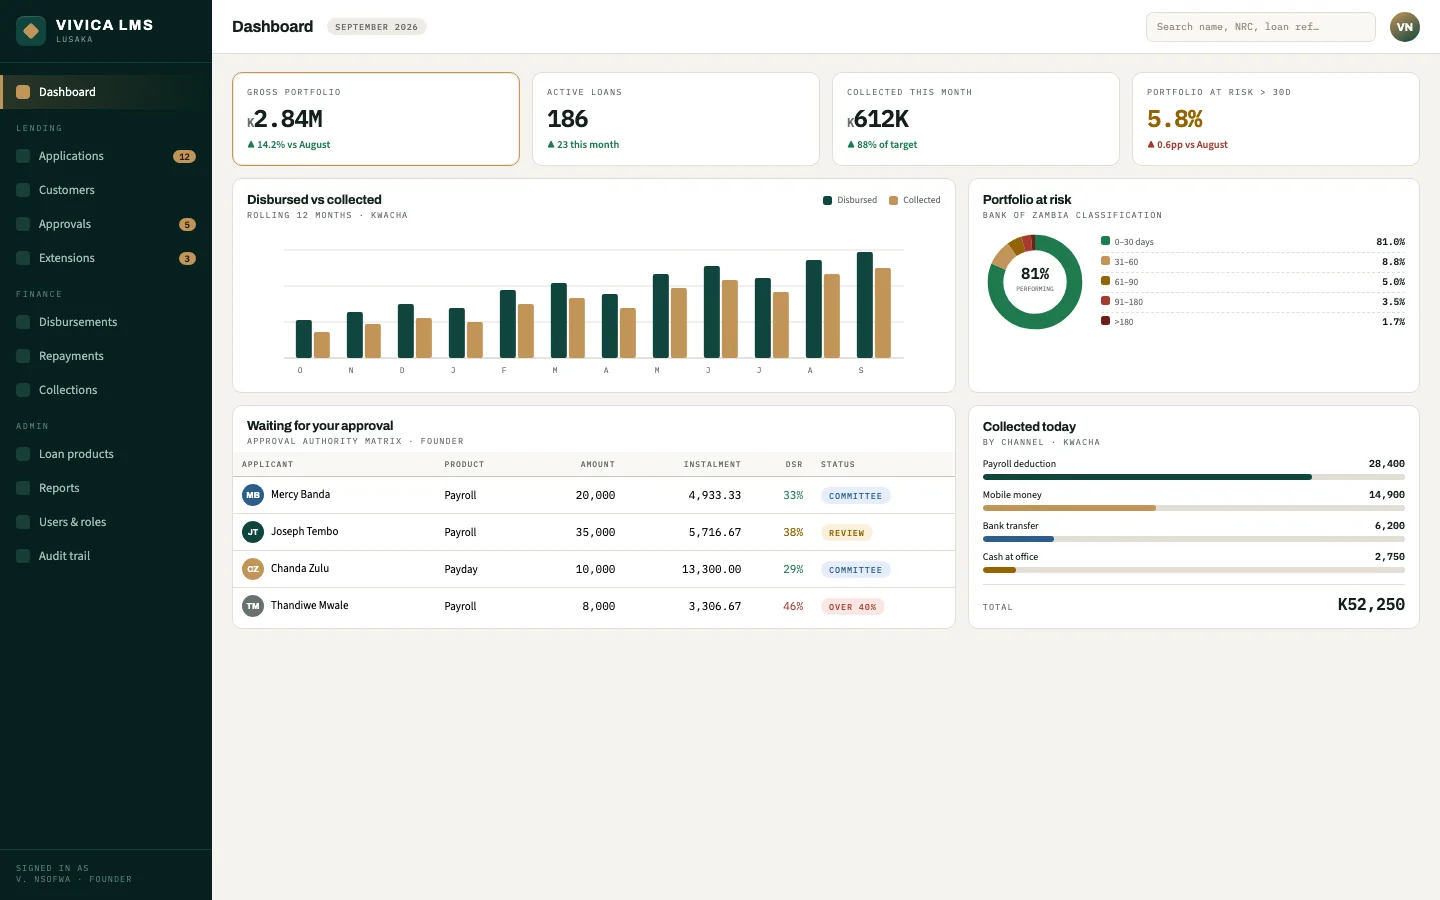1440x900 pixels.
Task: Navigate to the Audit trail label
Action: click(64, 556)
